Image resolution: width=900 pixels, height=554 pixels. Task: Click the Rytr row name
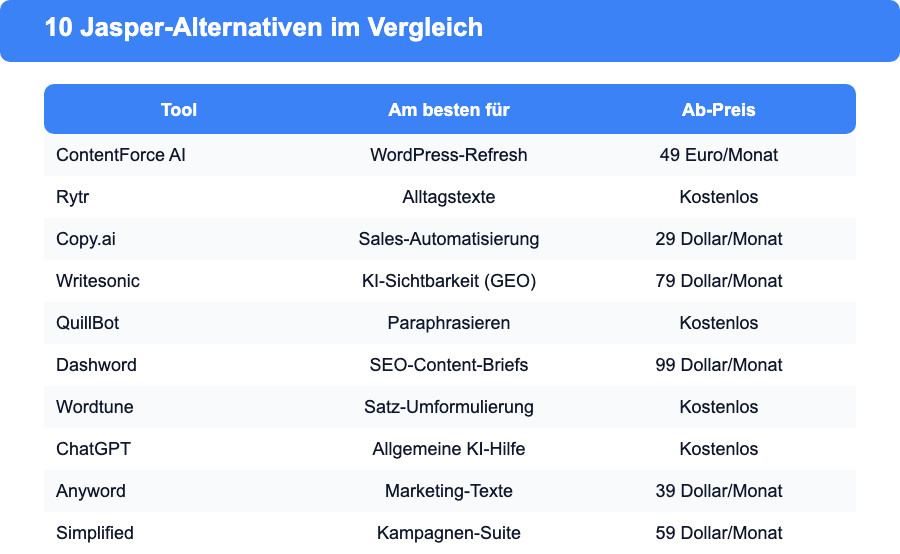72,197
